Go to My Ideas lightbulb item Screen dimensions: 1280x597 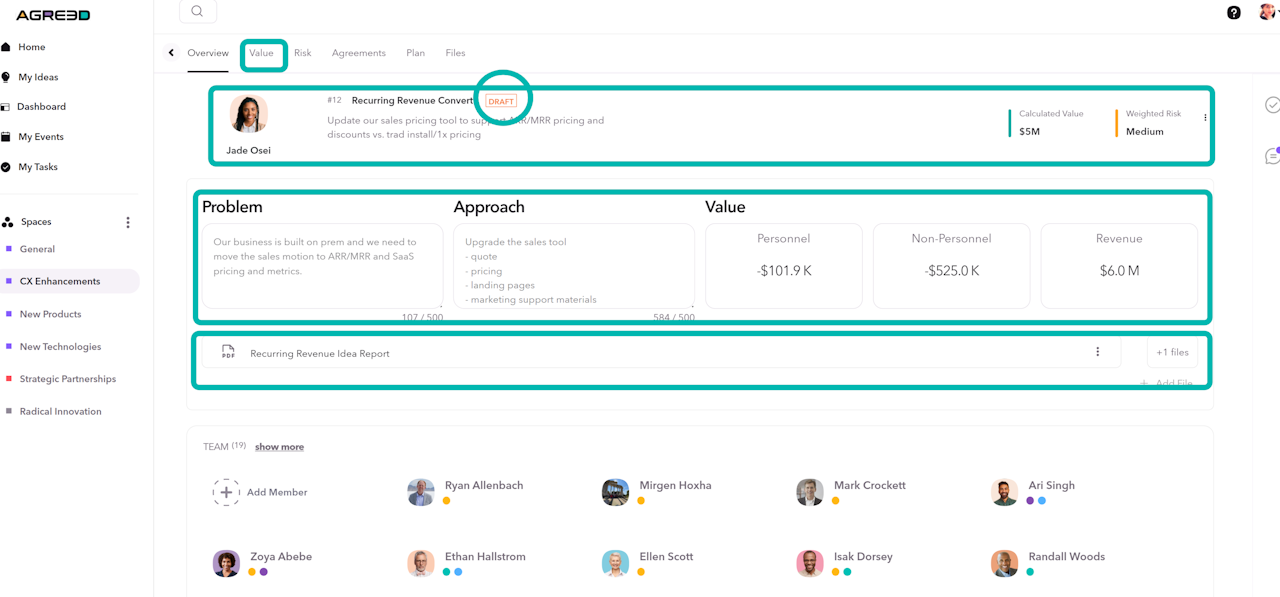(x=37, y=77)
